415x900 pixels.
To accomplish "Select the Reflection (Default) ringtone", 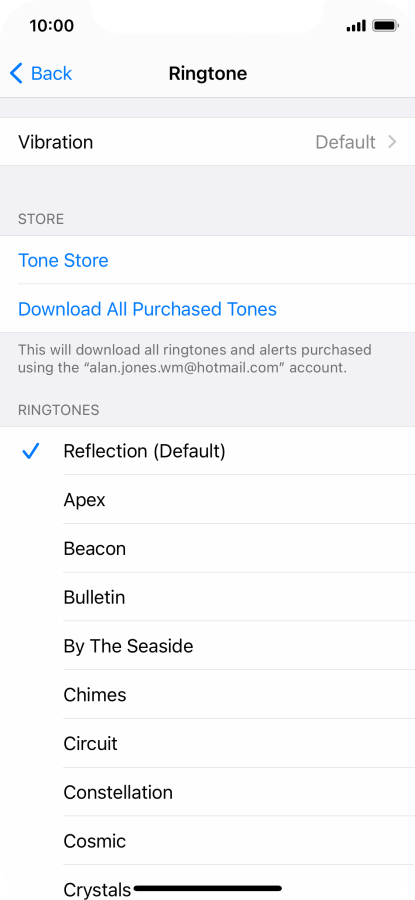I will point(207,451).
